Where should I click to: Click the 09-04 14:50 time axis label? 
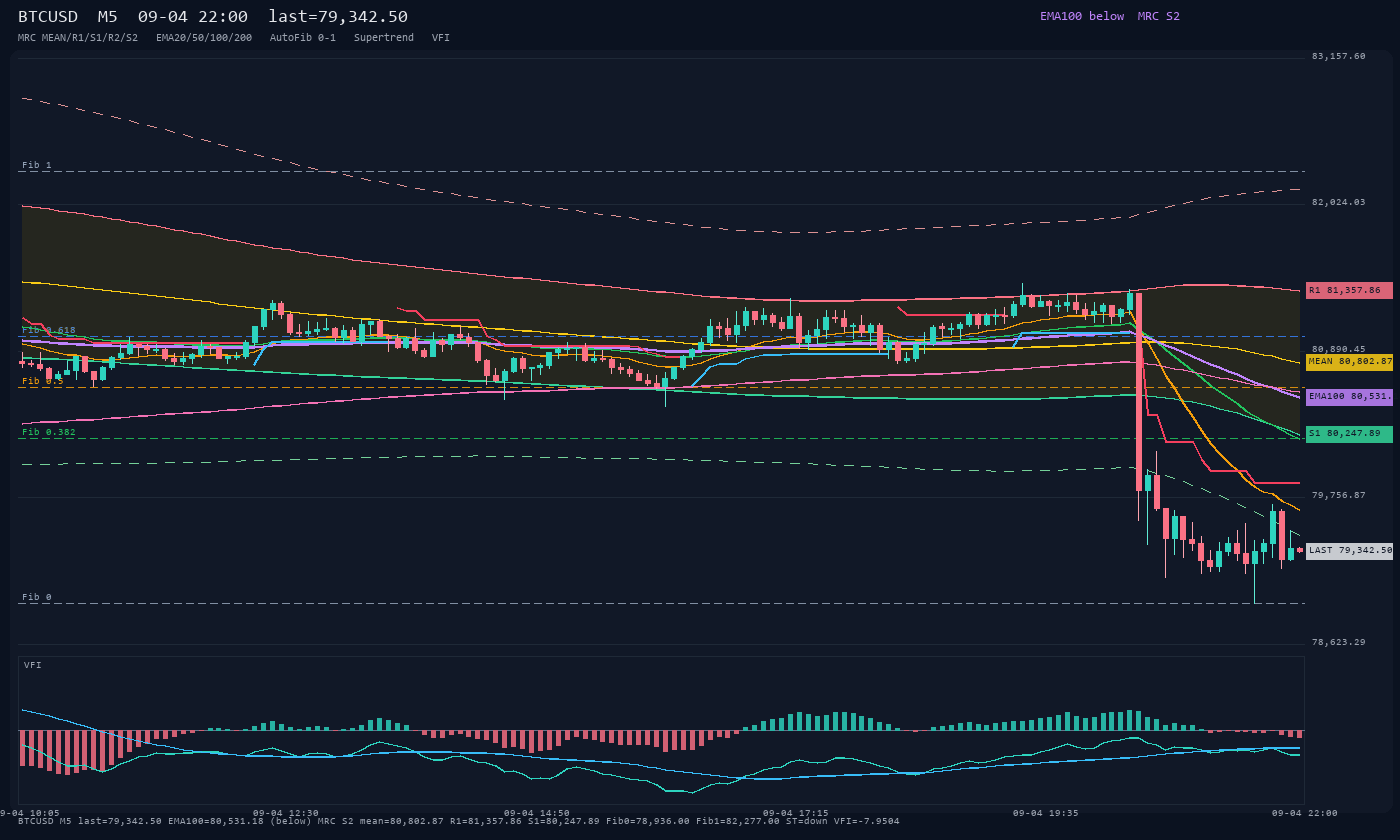(537, 813)
